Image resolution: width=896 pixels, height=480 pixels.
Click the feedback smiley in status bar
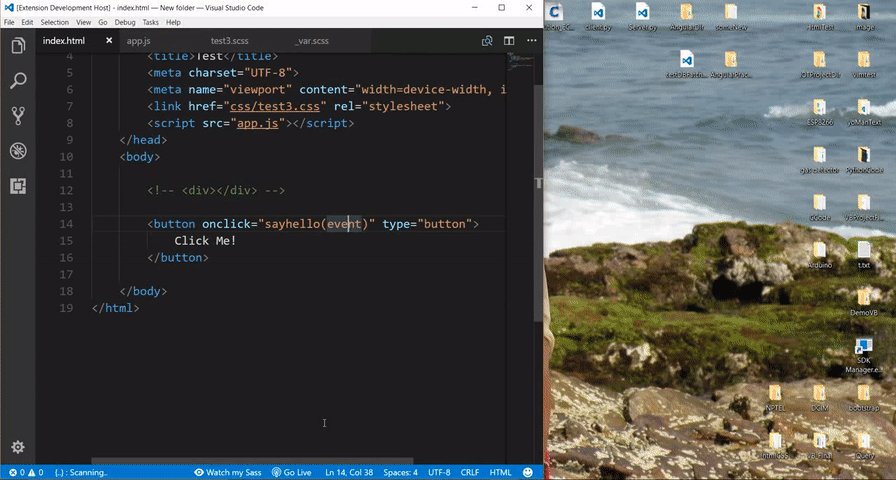click(x=529, y=472)
